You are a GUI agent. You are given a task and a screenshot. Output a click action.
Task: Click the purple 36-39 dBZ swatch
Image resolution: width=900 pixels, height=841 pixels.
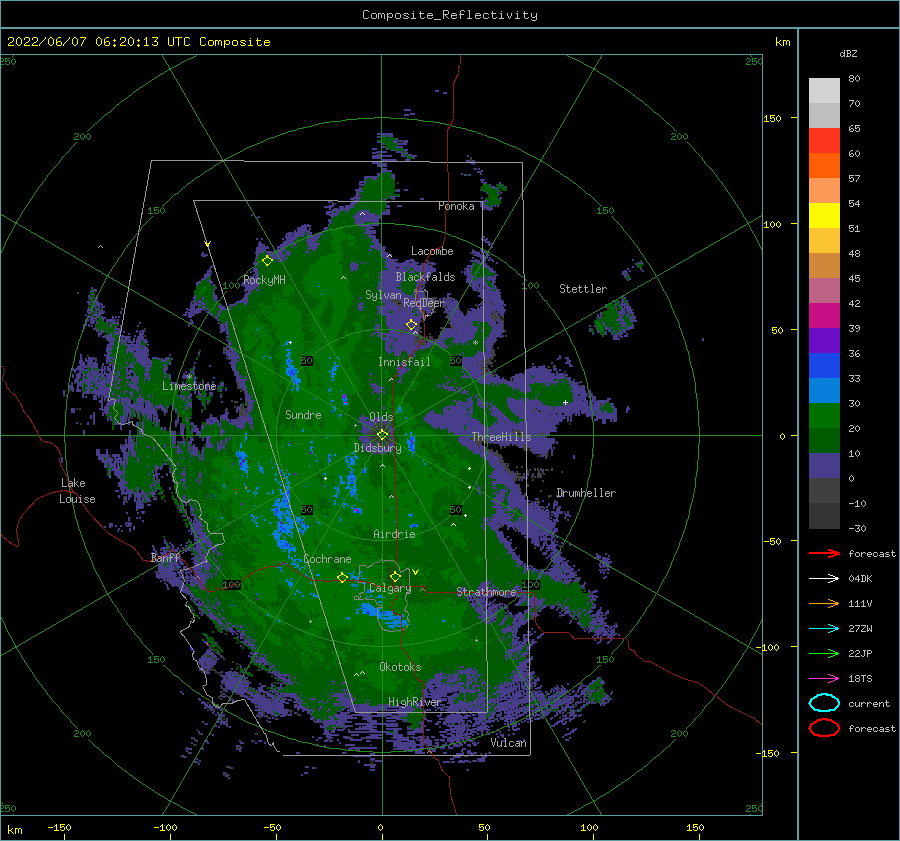(x=824, y=341)
